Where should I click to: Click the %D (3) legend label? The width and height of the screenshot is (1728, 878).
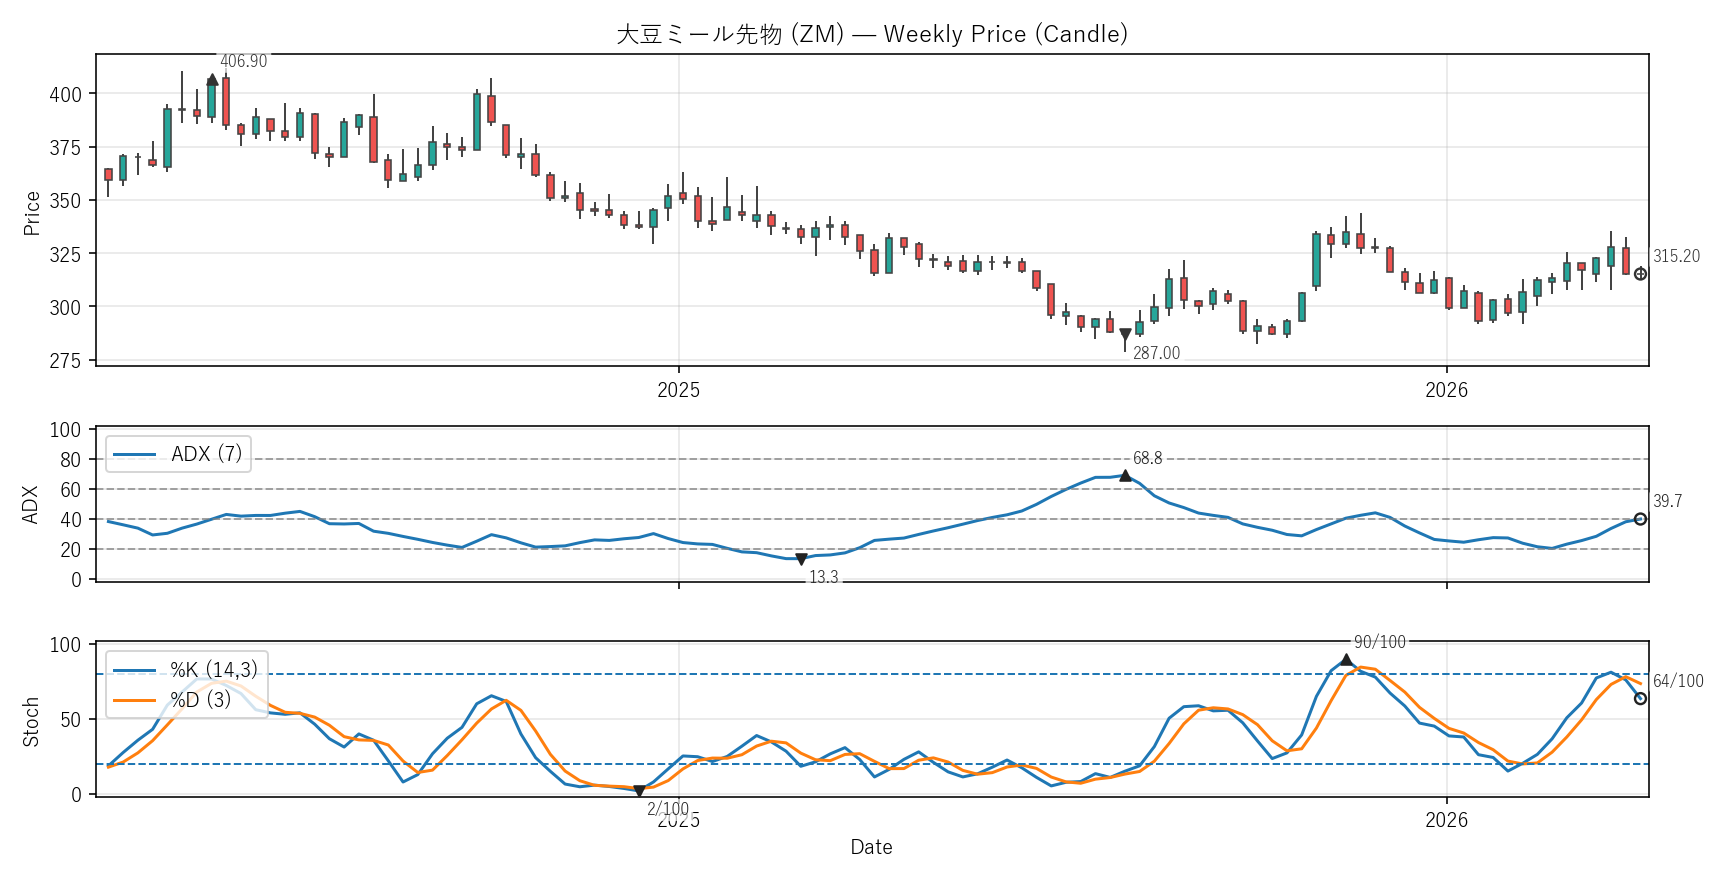coord(200,700)
